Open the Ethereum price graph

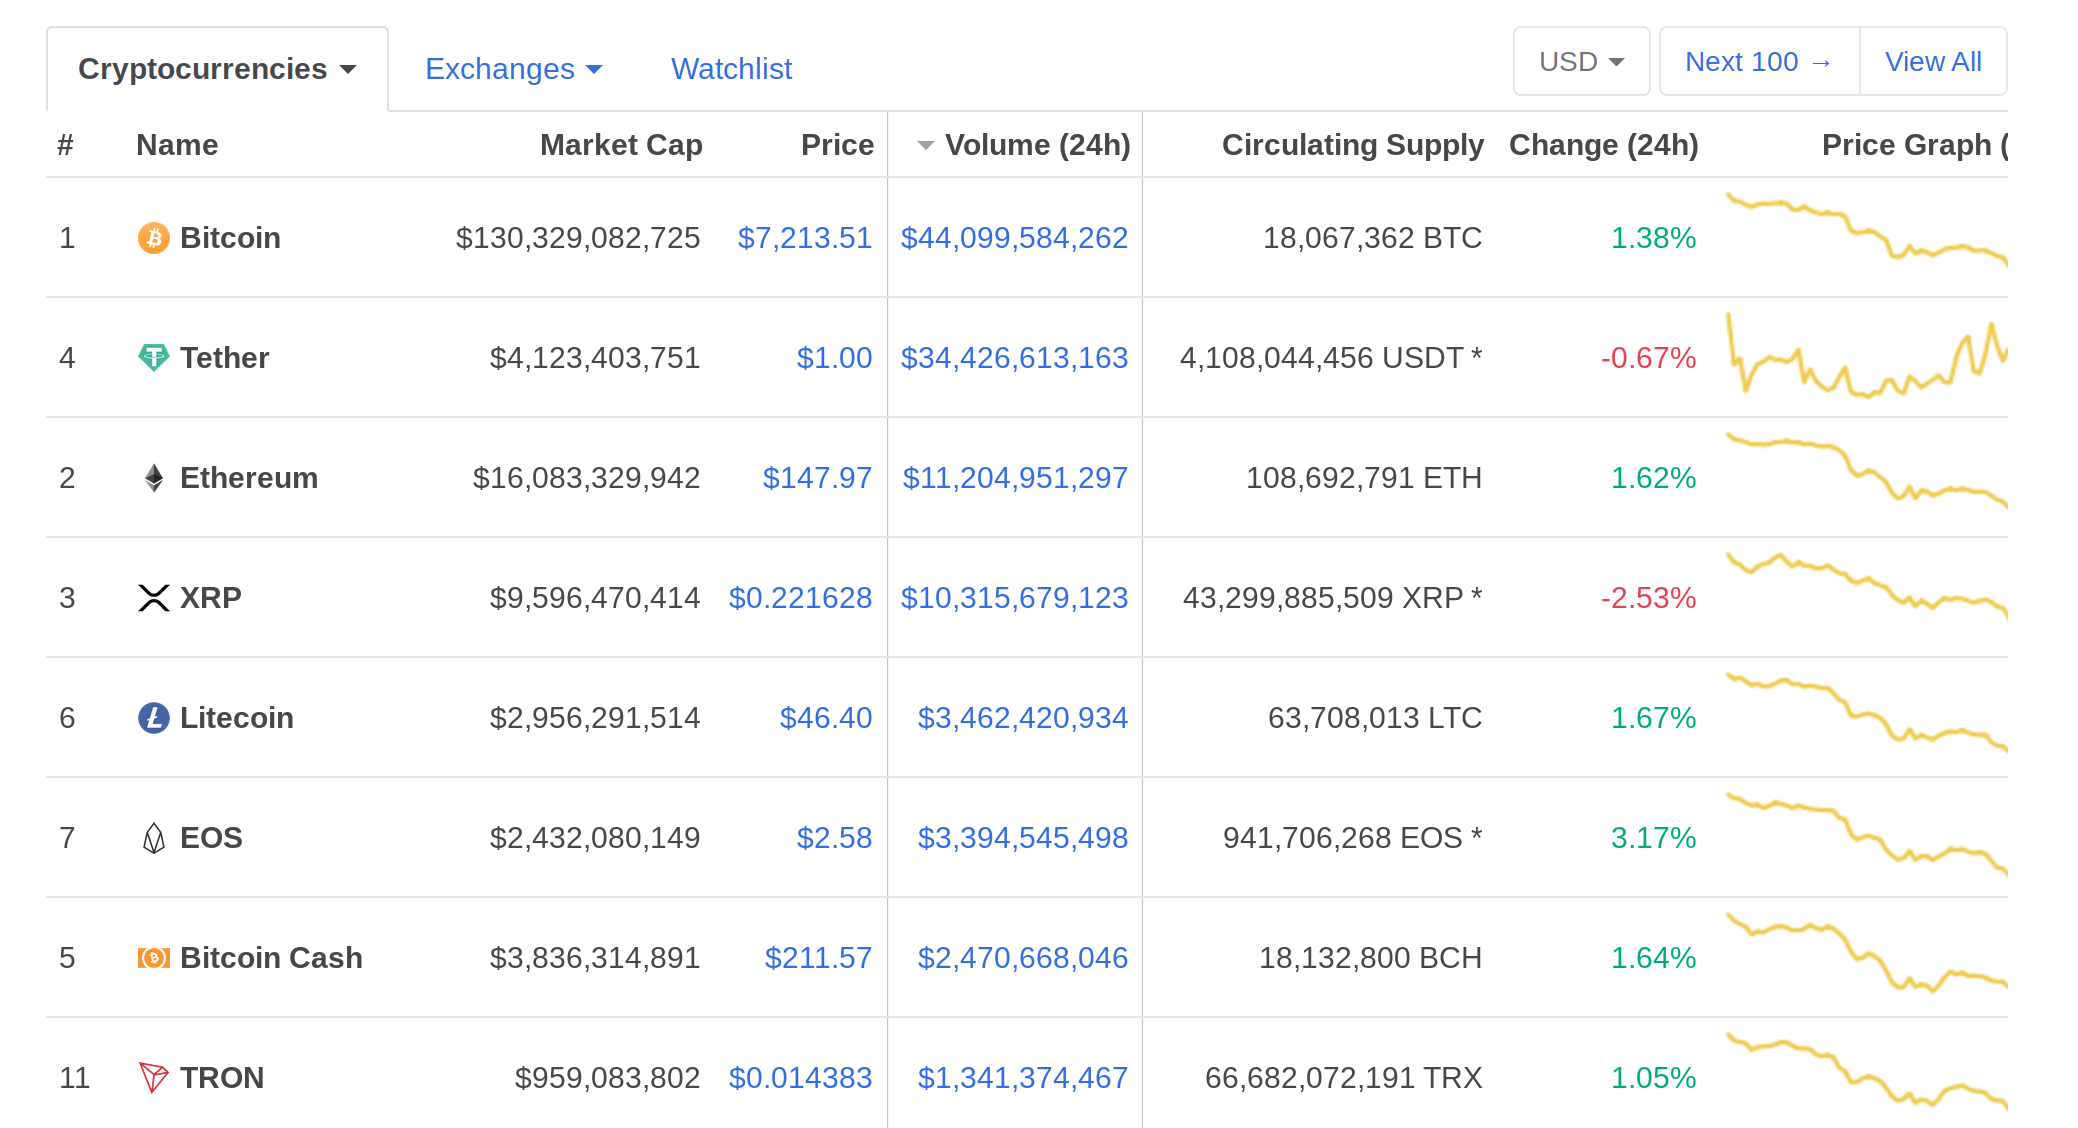1867,469
